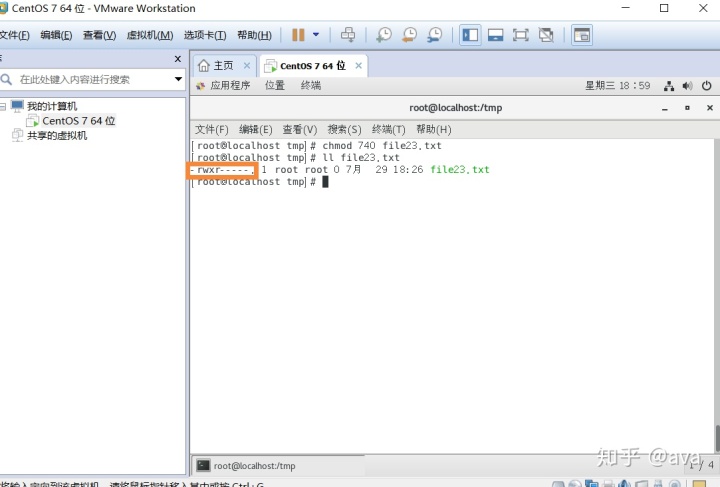This screenshot has width=720, height=487.
Task: Open the snapshot manager
Action: [x=434, y=35]
